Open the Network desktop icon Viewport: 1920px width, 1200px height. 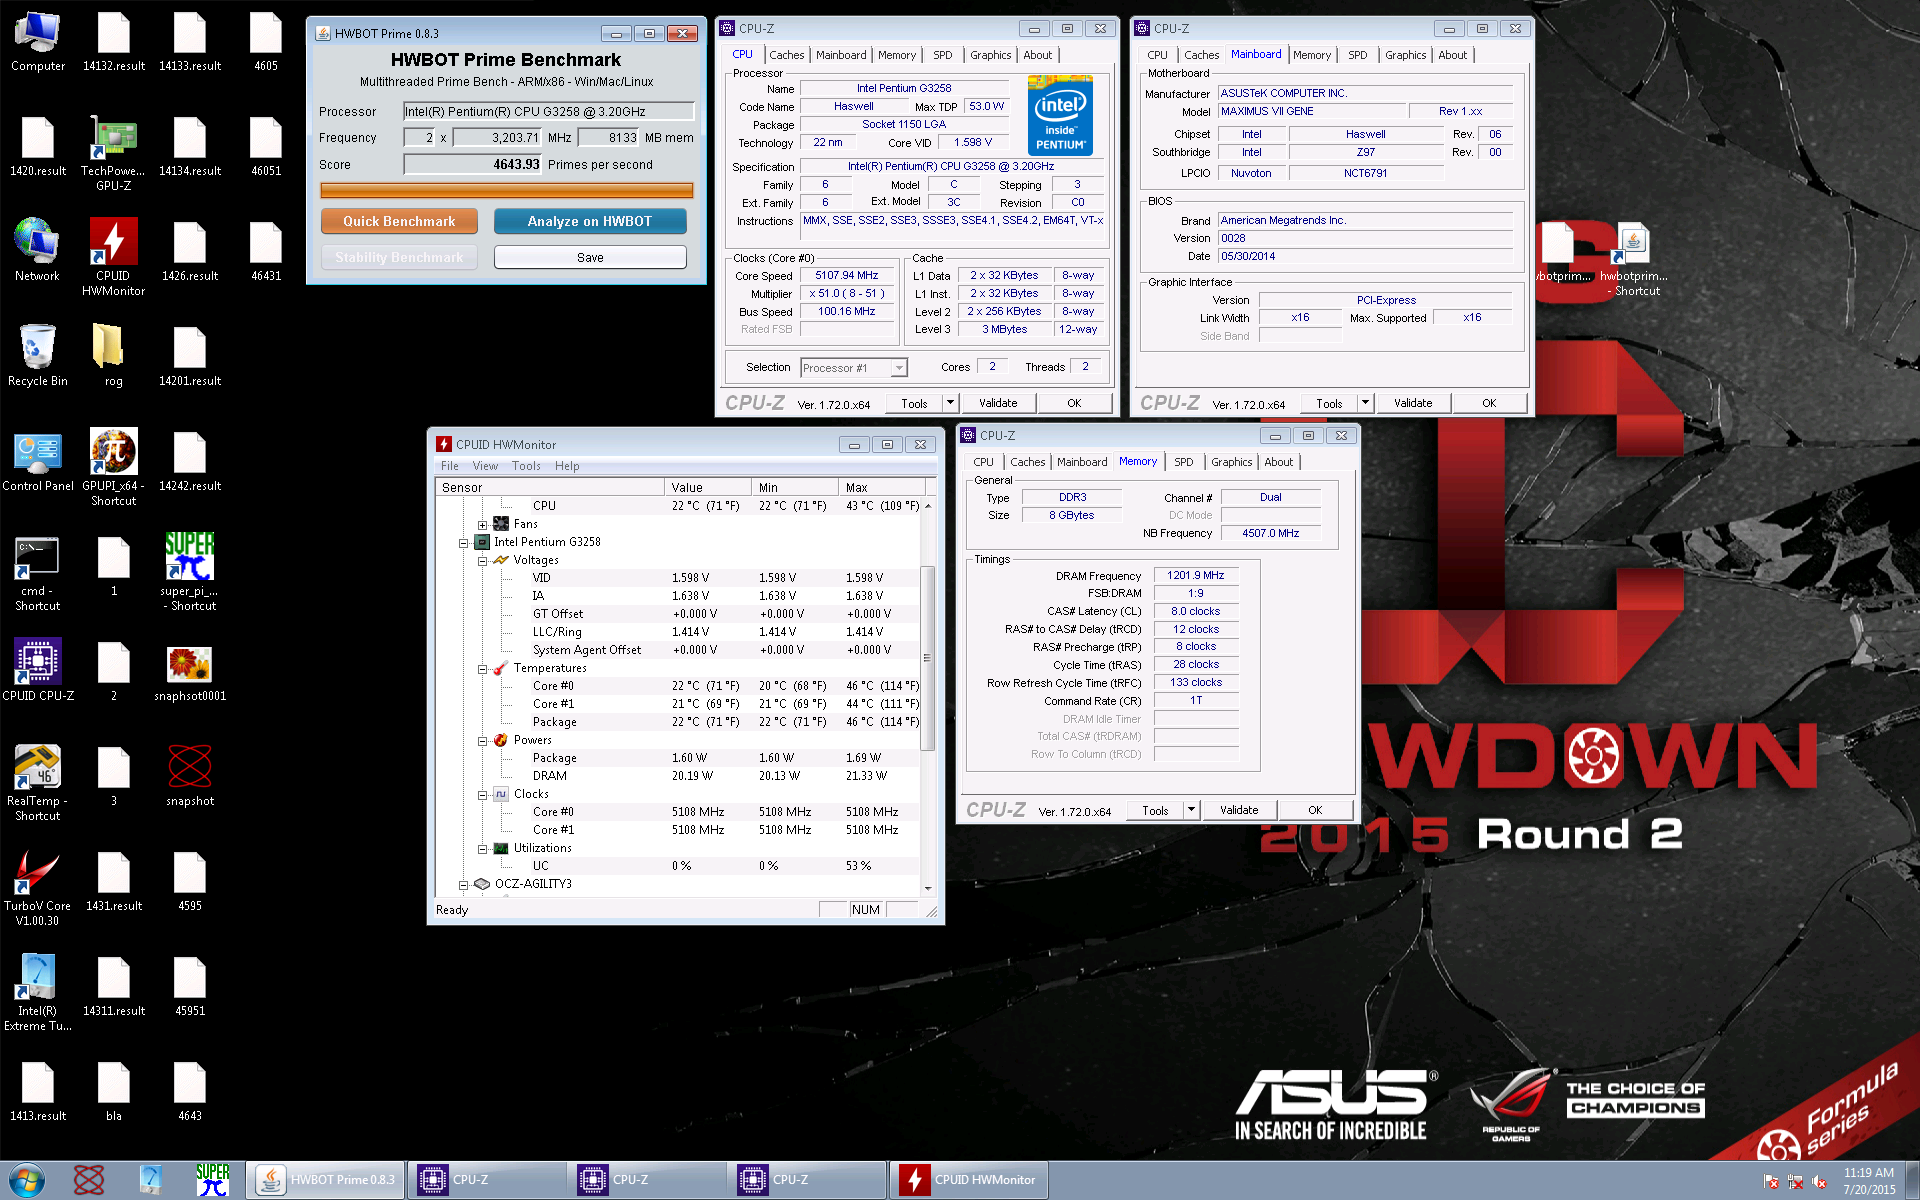pyautogui.click(x=37, y=250)
